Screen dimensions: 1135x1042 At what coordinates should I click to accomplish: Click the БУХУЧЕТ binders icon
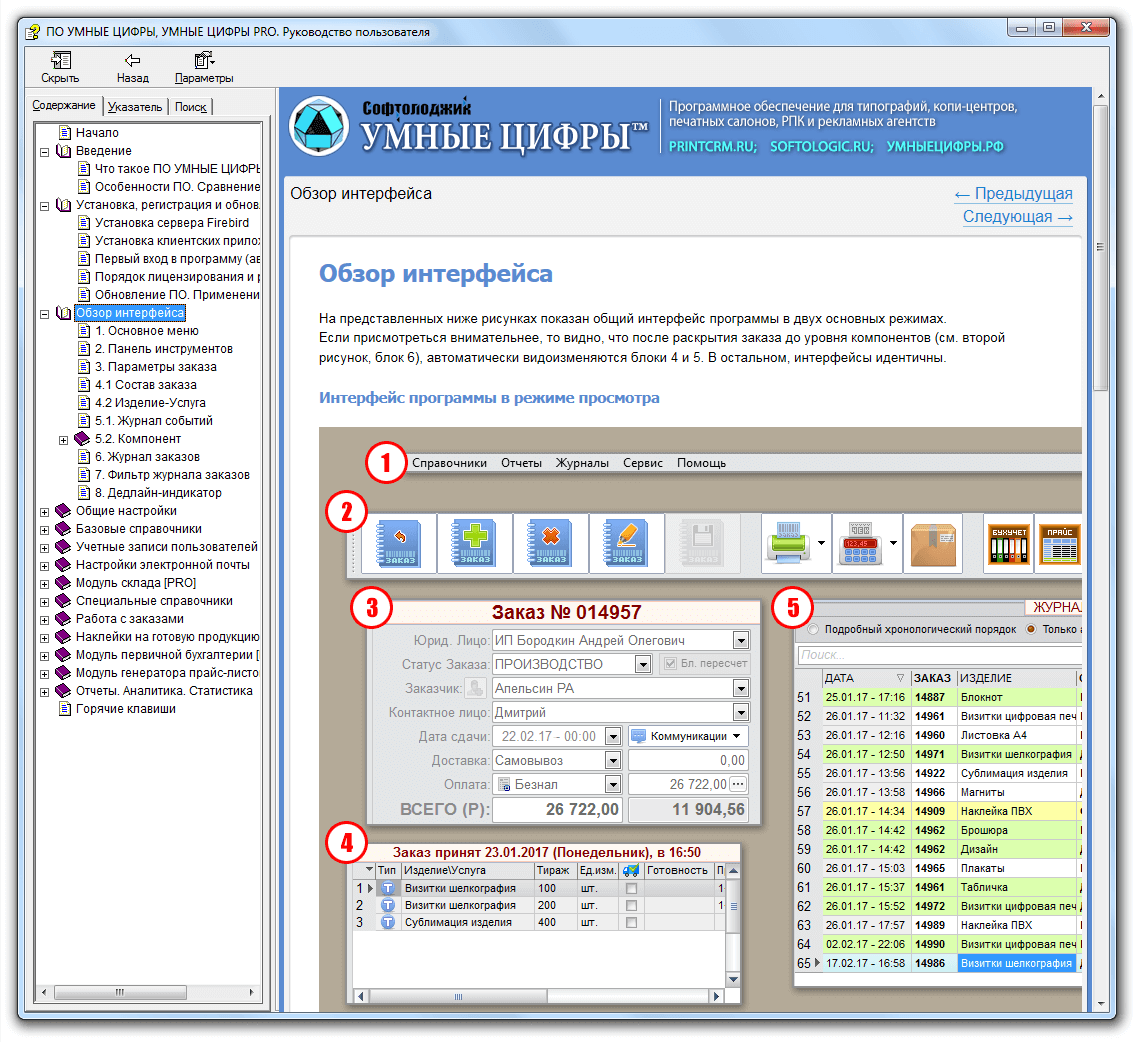1009,545
